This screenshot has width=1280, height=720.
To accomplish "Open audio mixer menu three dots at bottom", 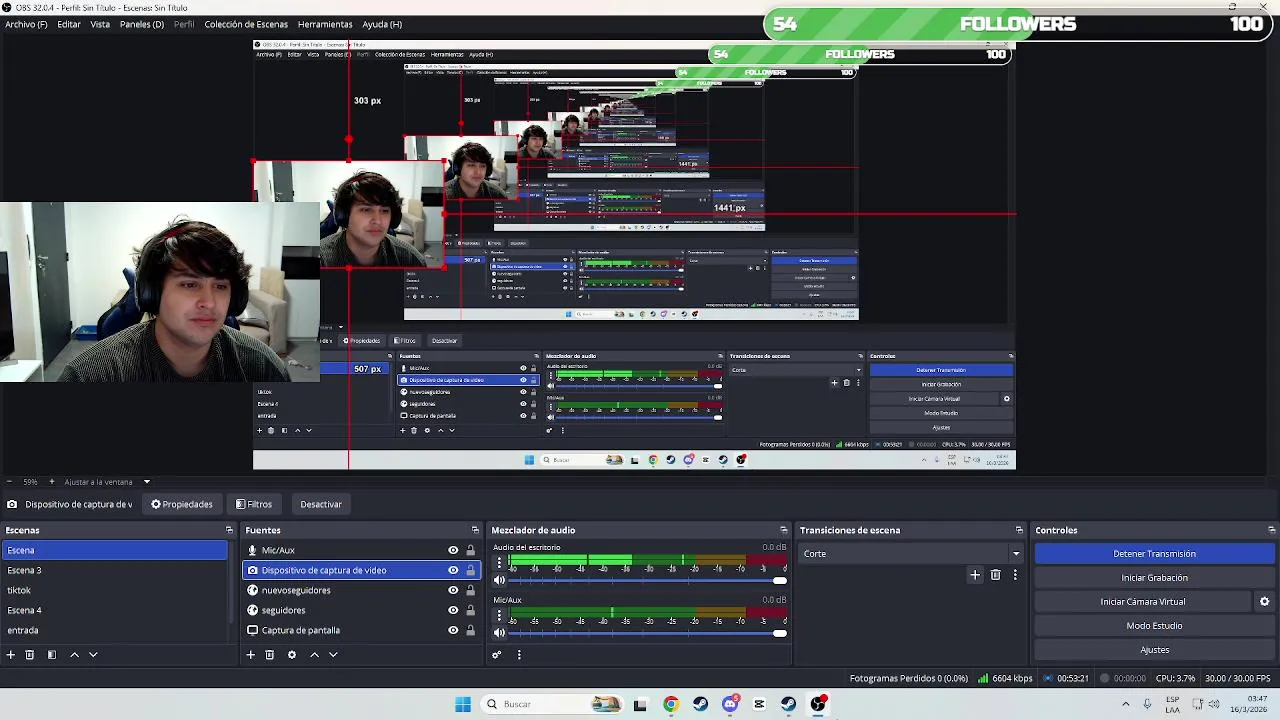I will click(519, 654).
